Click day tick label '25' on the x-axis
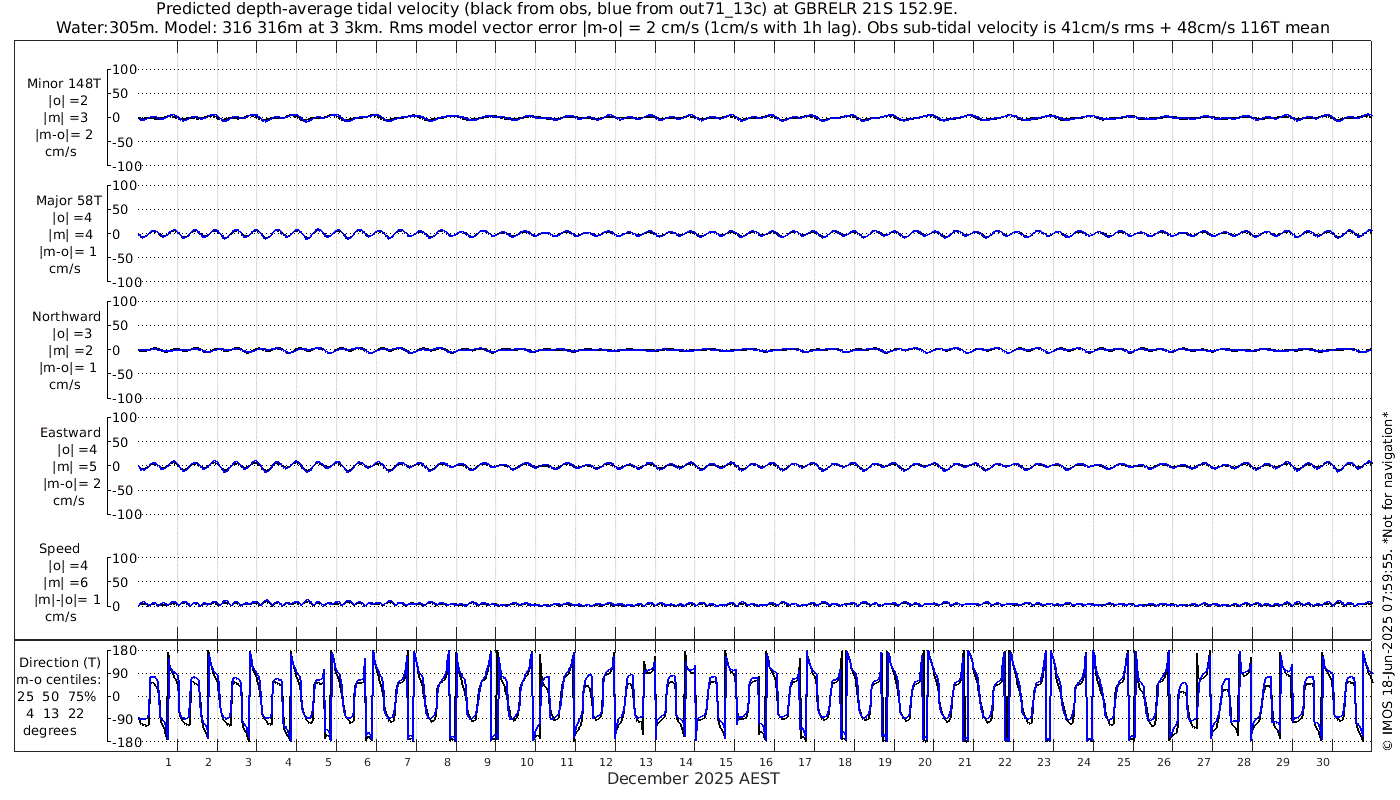Viewport: 1400px width, 800px height. click(x=1124, y=761)
